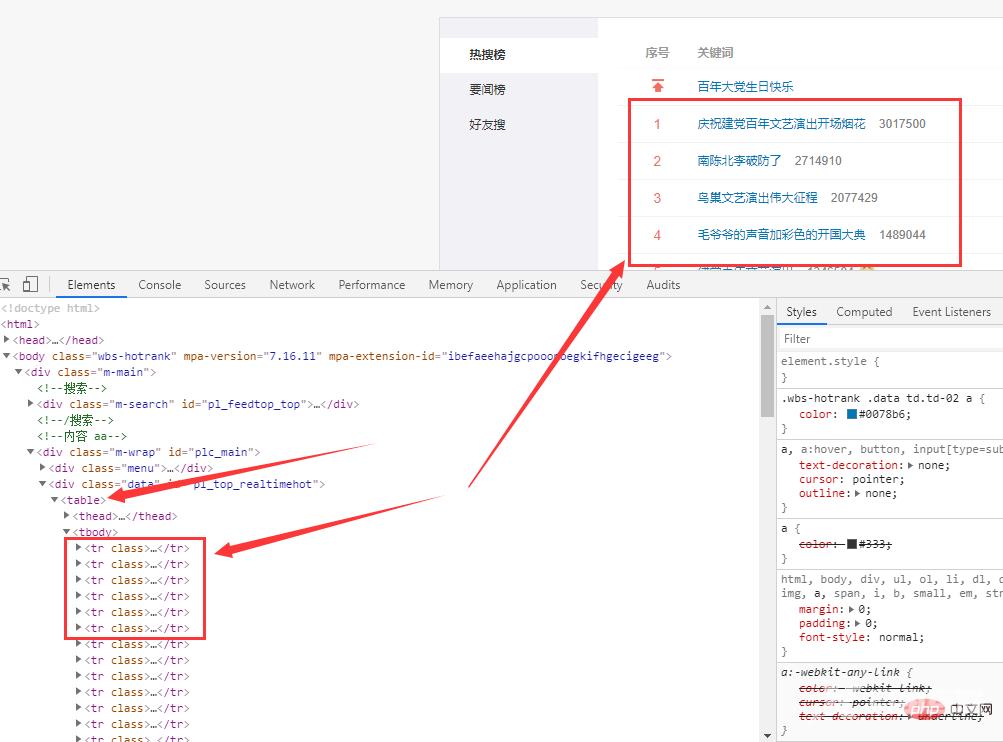Click the pinned-top arrow icon beside 百年大党生日快乐
Screen dimensions: 1003x742
(x=657, y=86)
